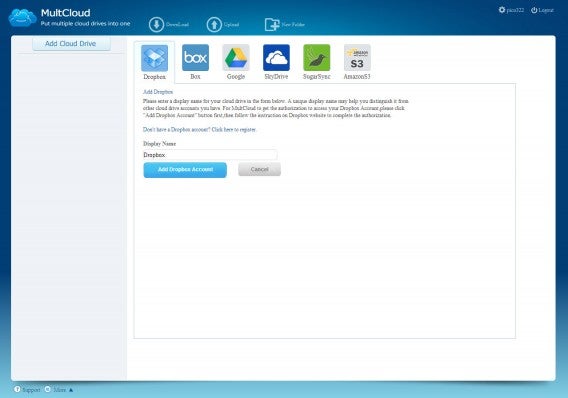Click the Add Cloud Drive button
The image size is (568, 398).
click(71, 43)
